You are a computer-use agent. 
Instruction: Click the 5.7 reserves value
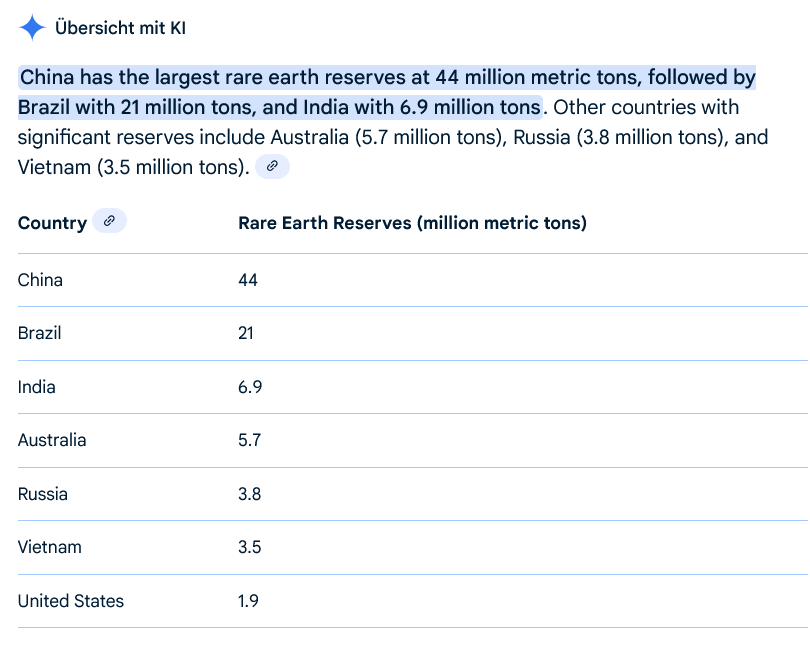click(x=250, y=440)
